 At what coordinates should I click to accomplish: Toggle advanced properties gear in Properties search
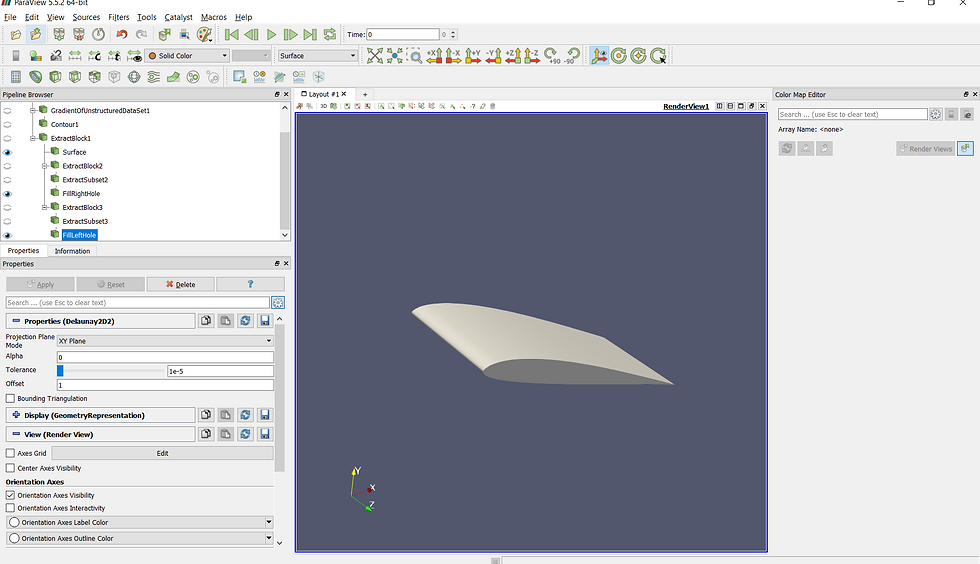(x=278, y=303)
